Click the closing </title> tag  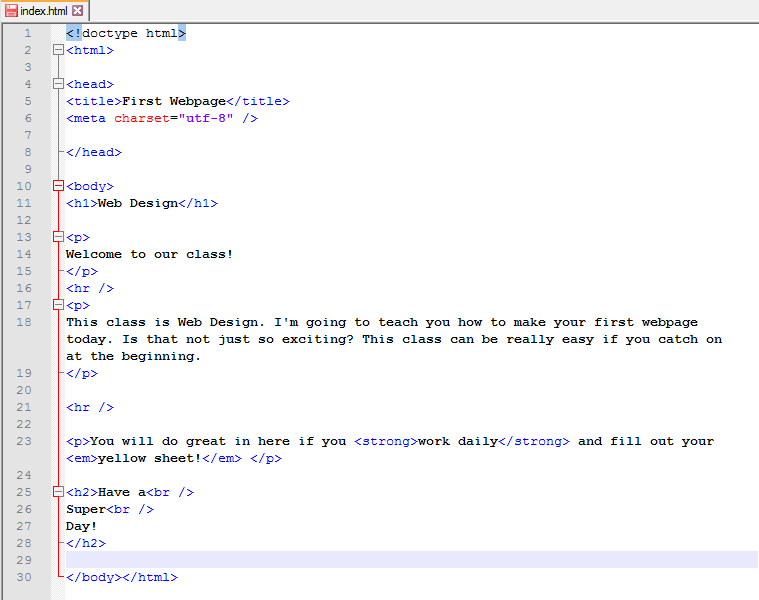pyautogui.click(x=258, y=101)
